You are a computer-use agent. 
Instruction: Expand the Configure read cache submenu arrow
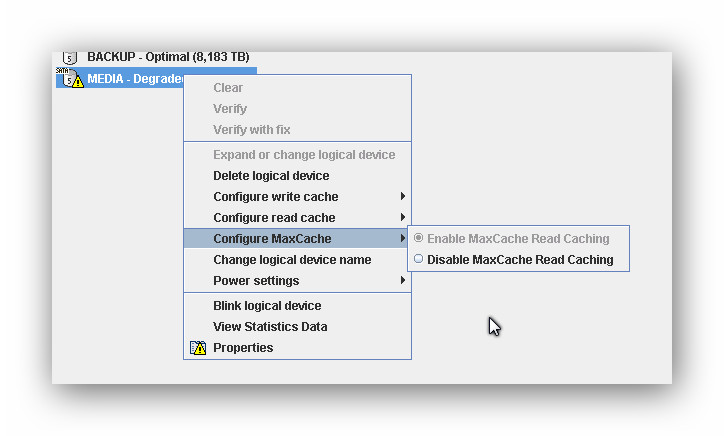[x=403, y=218]
